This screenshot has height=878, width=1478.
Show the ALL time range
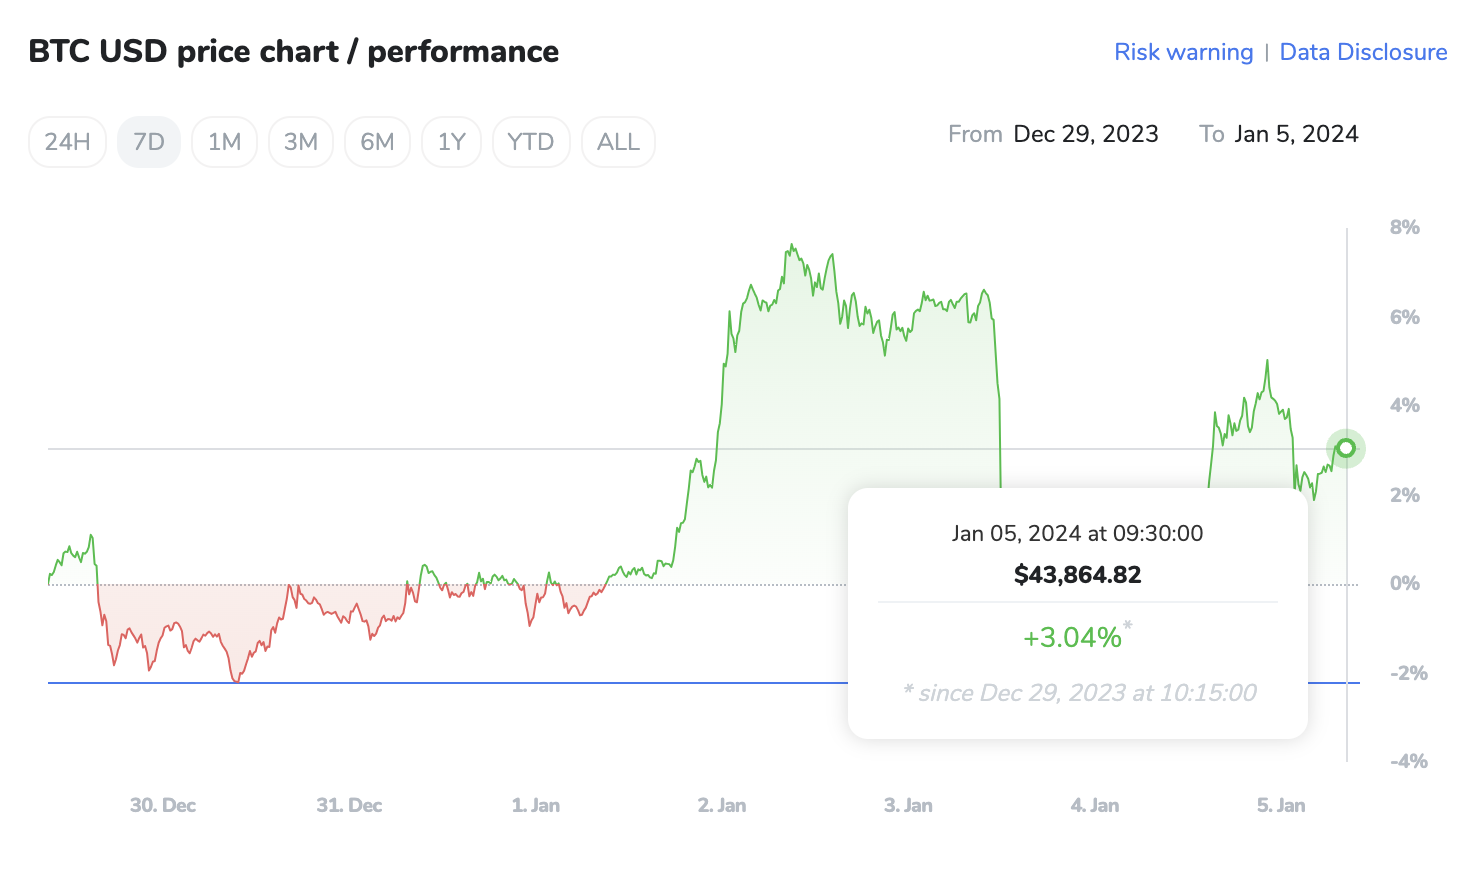(618, 142)
